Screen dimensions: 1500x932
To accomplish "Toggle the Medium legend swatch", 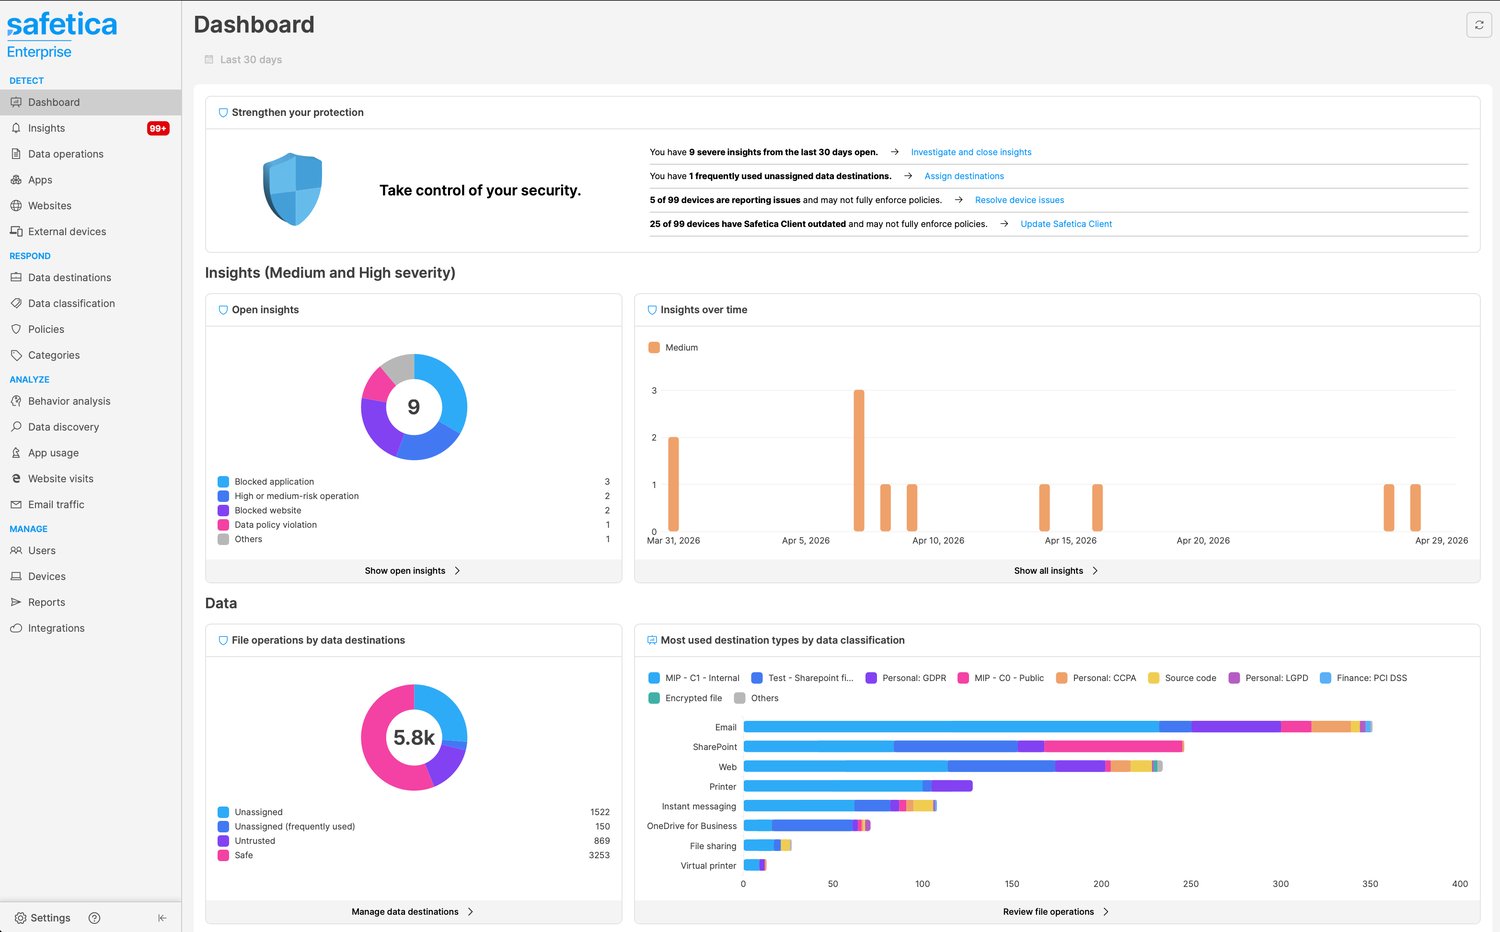I will point(654,348).
